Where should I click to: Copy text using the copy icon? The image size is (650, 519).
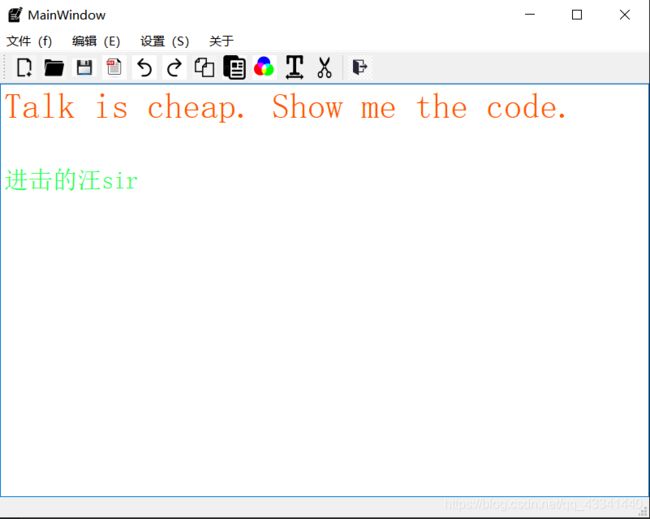[204, 67]
